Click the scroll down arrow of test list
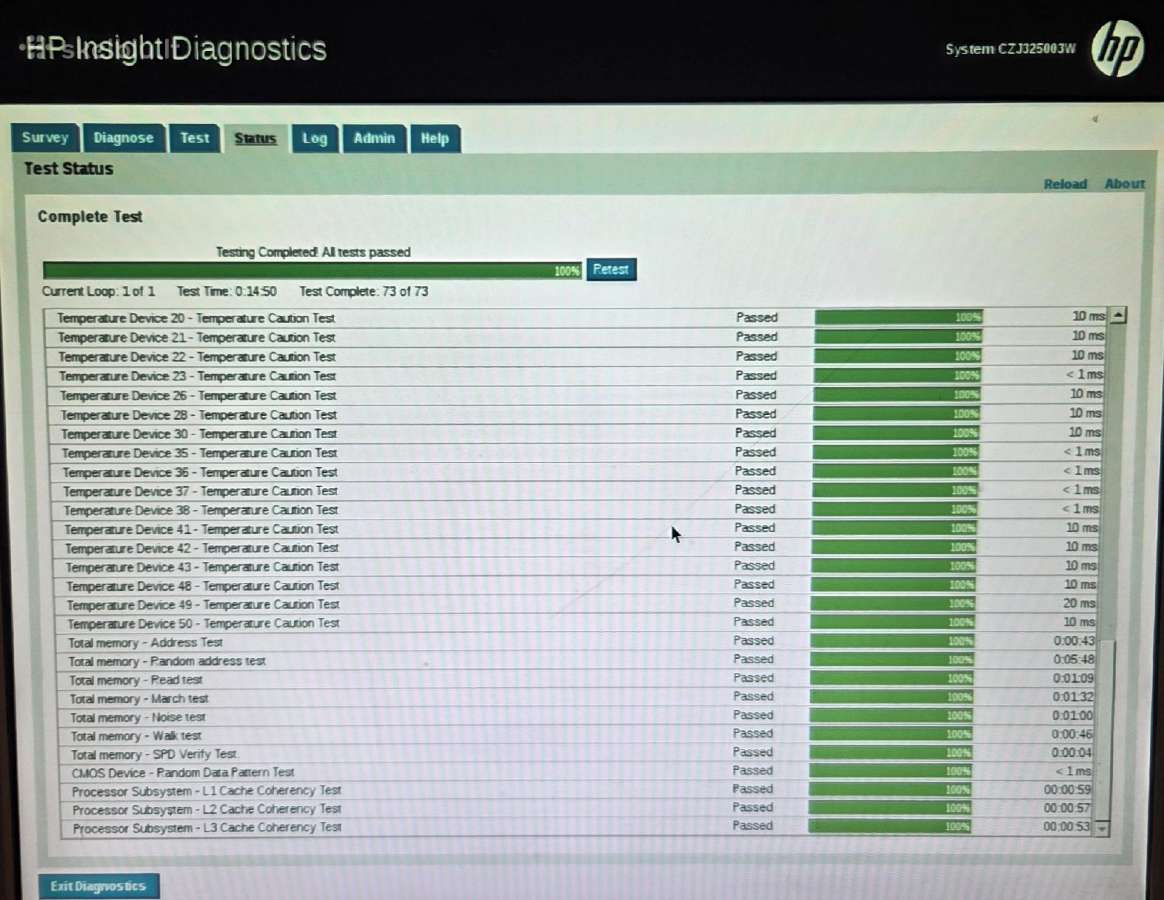Screen dimensions: 1164x900 point(1102,827)
